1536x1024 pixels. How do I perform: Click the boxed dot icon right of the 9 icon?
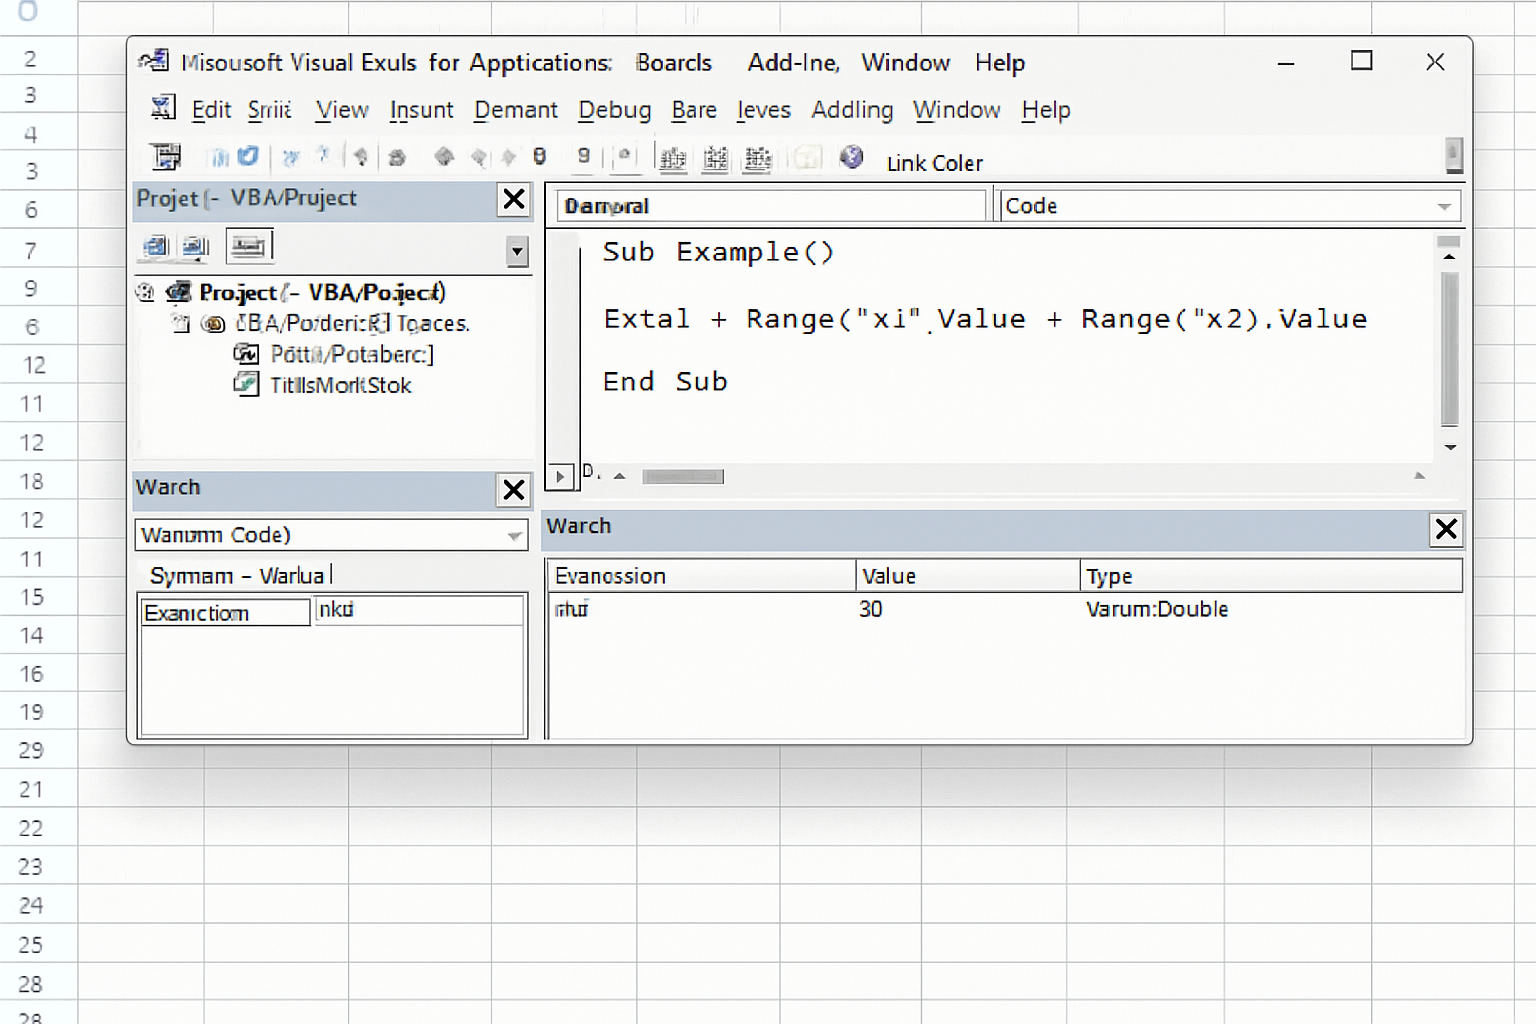click(x=625, y=156)
